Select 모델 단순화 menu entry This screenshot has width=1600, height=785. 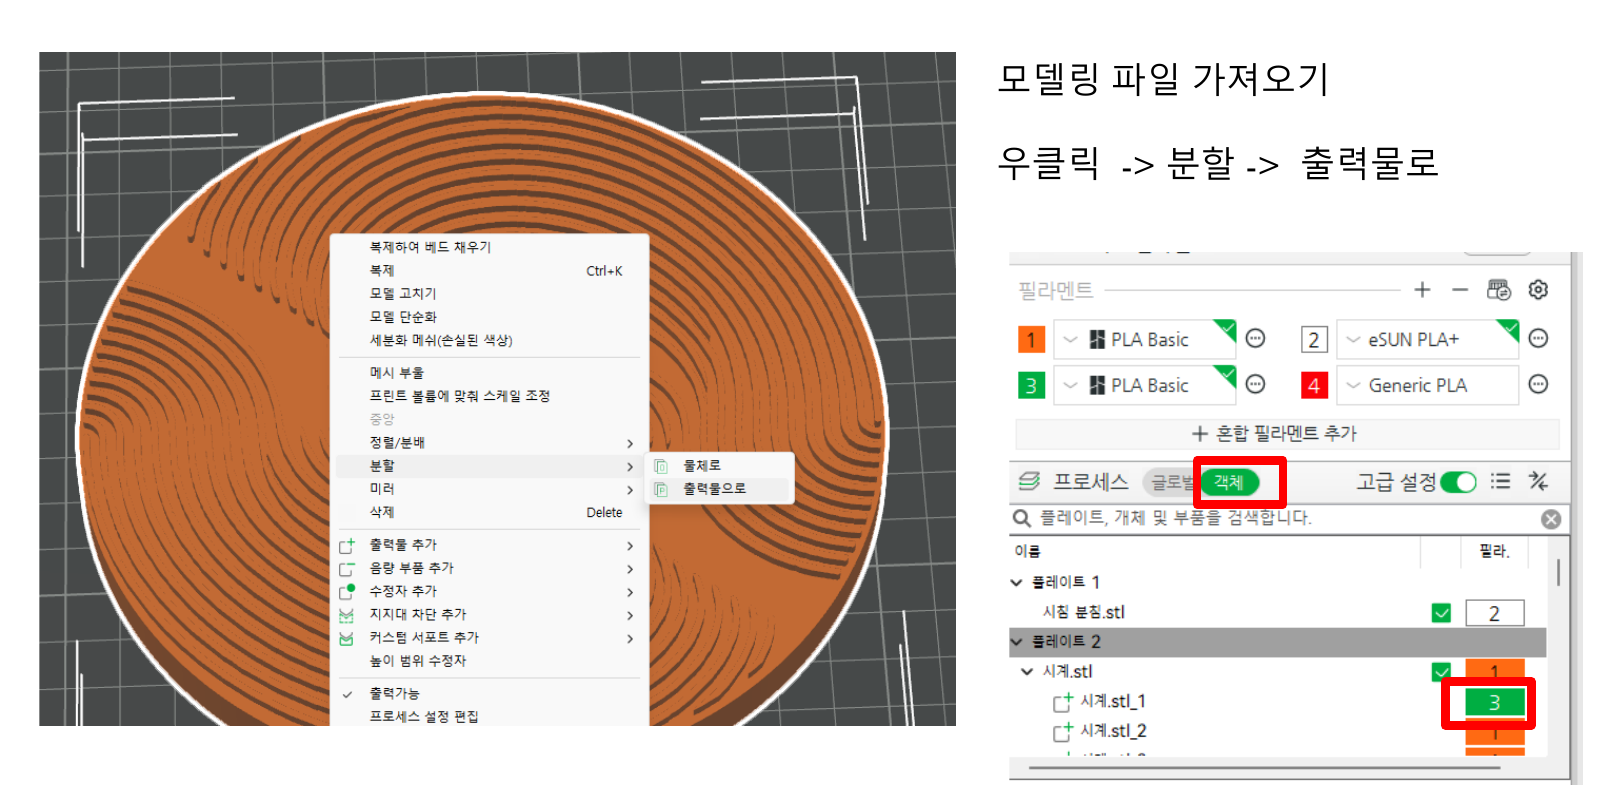[490, 316]
